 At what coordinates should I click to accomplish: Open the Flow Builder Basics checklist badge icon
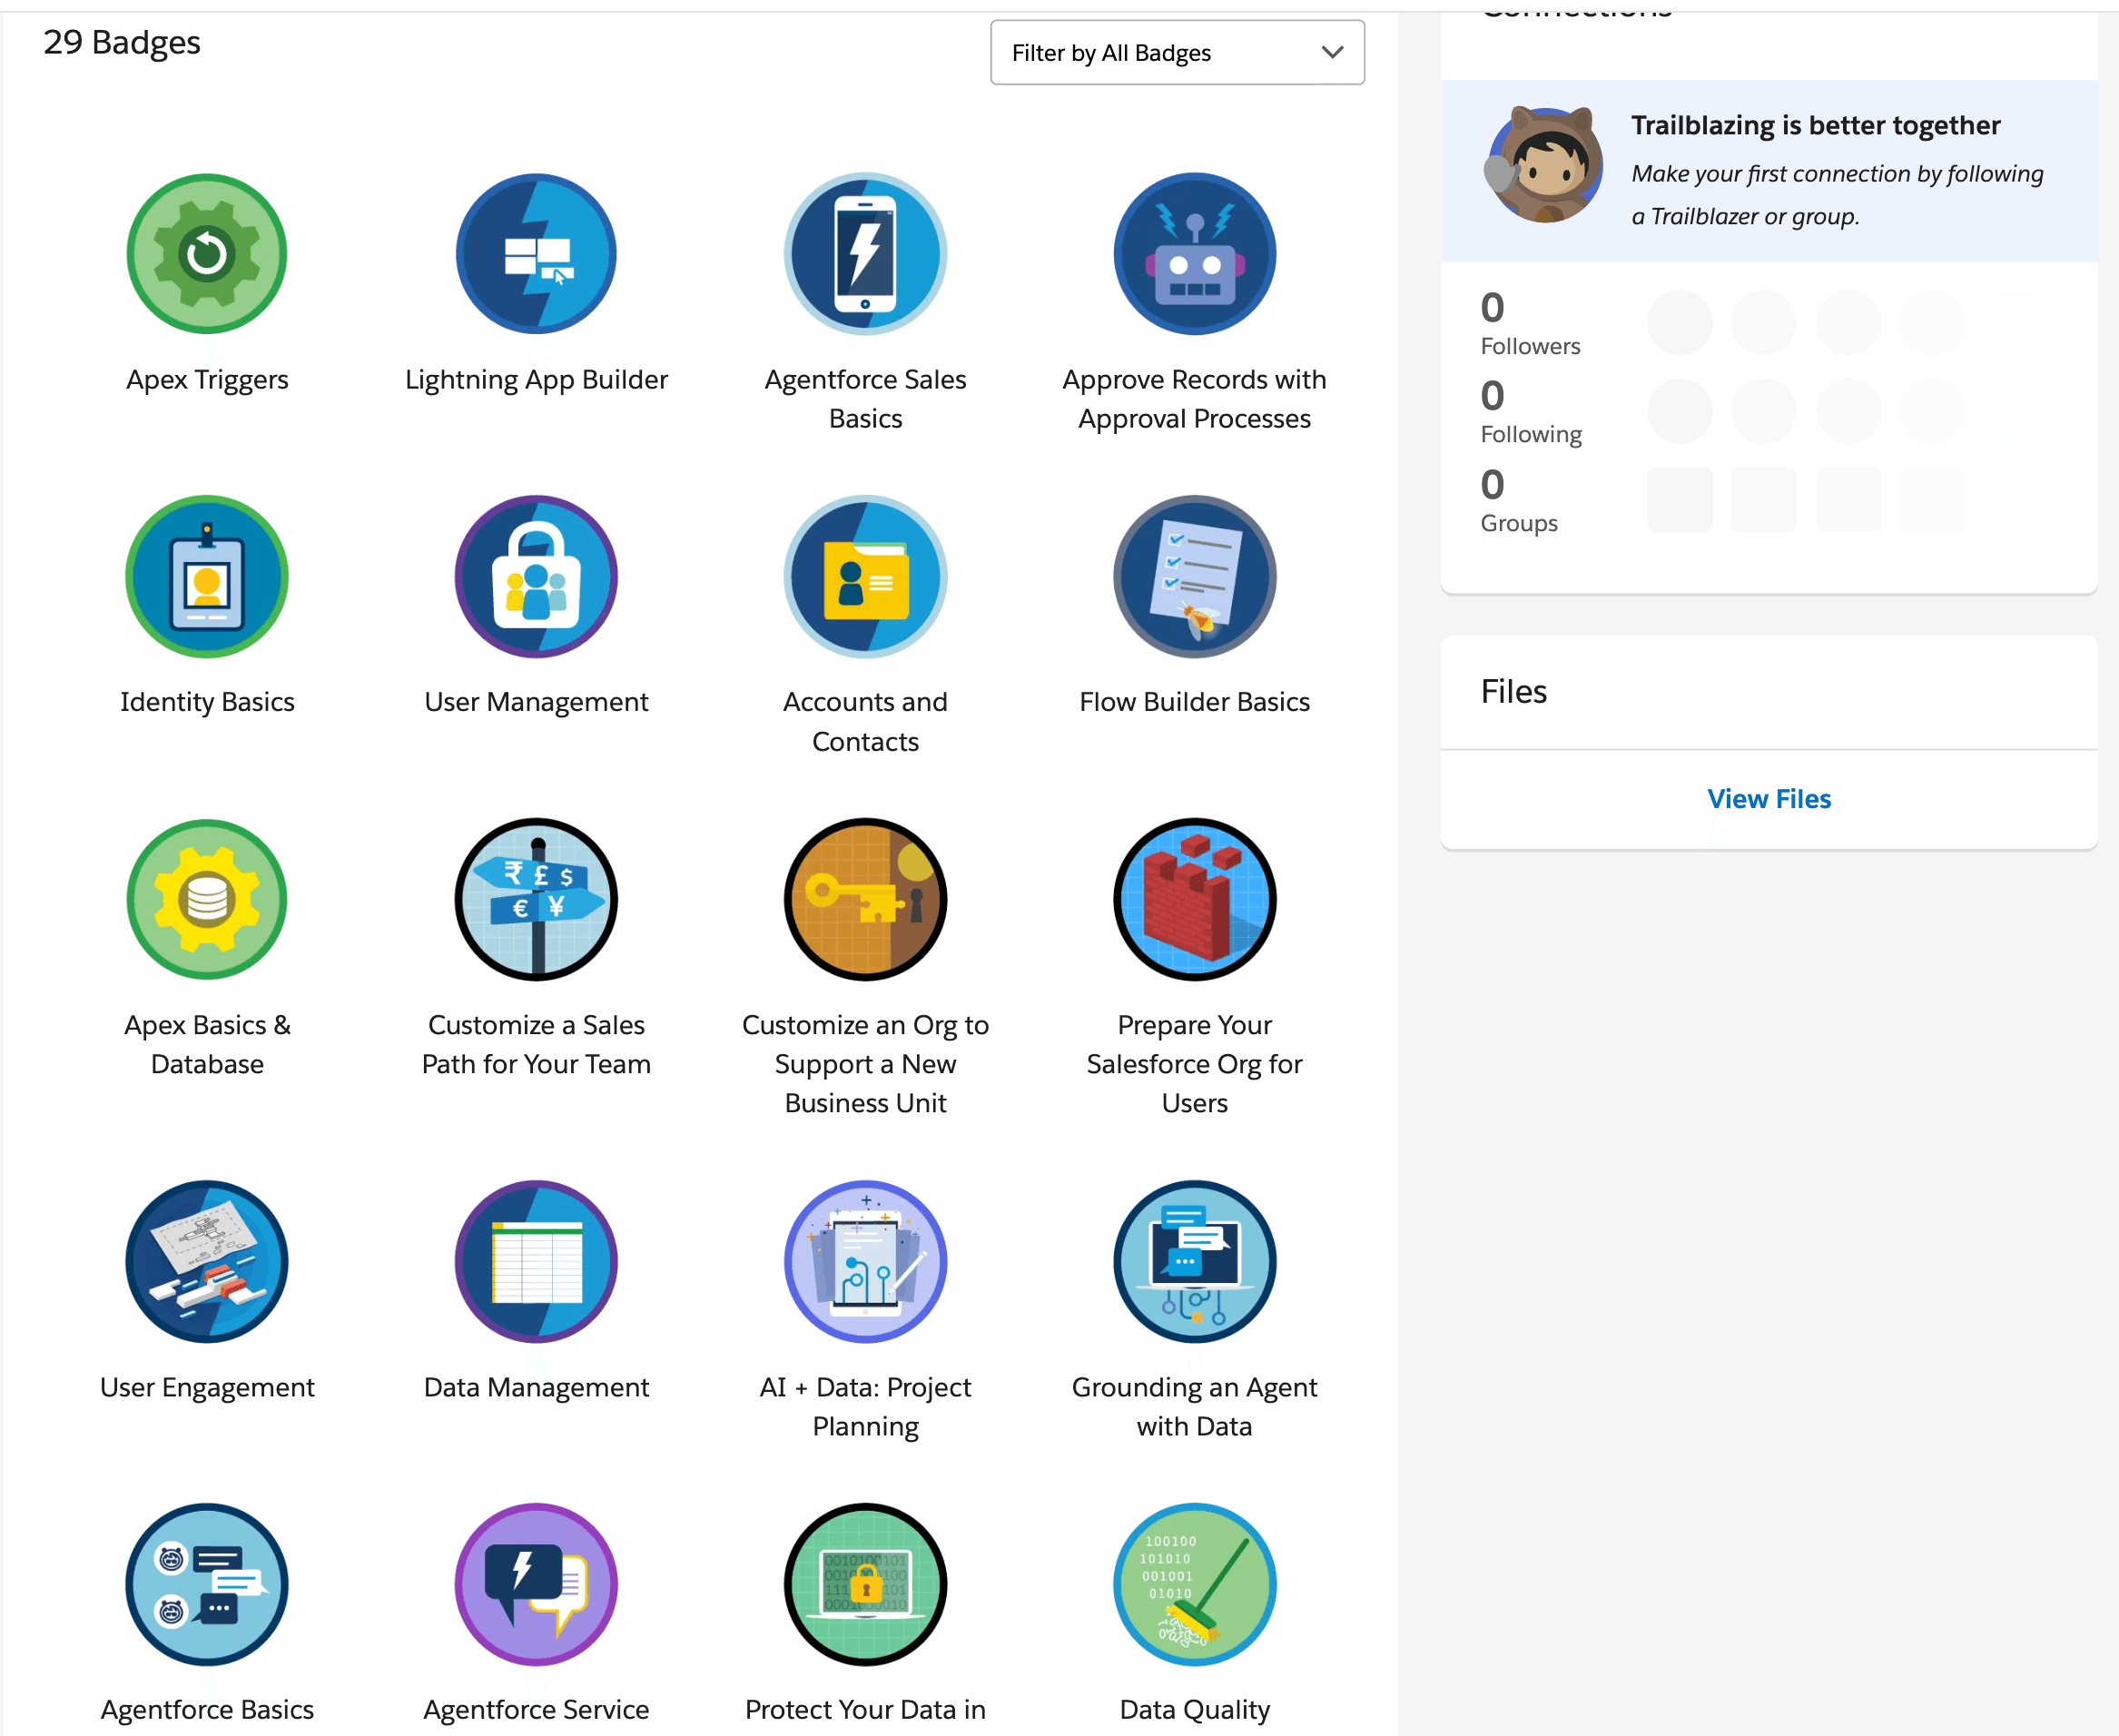[x=1194, y=576]
